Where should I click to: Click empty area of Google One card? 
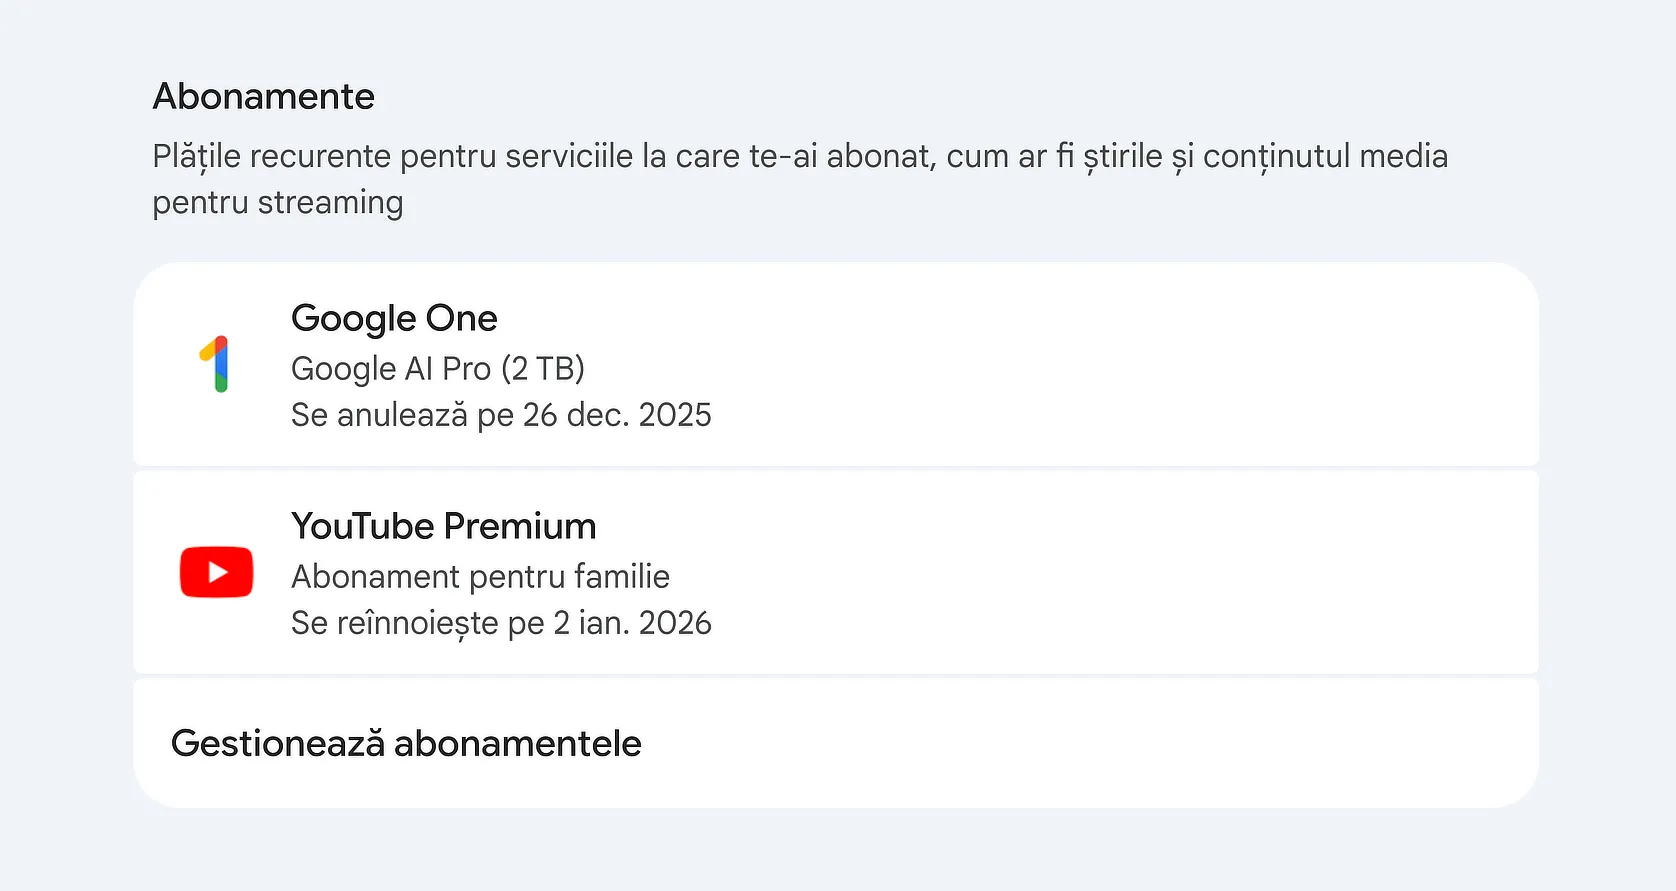(1100, 365)
